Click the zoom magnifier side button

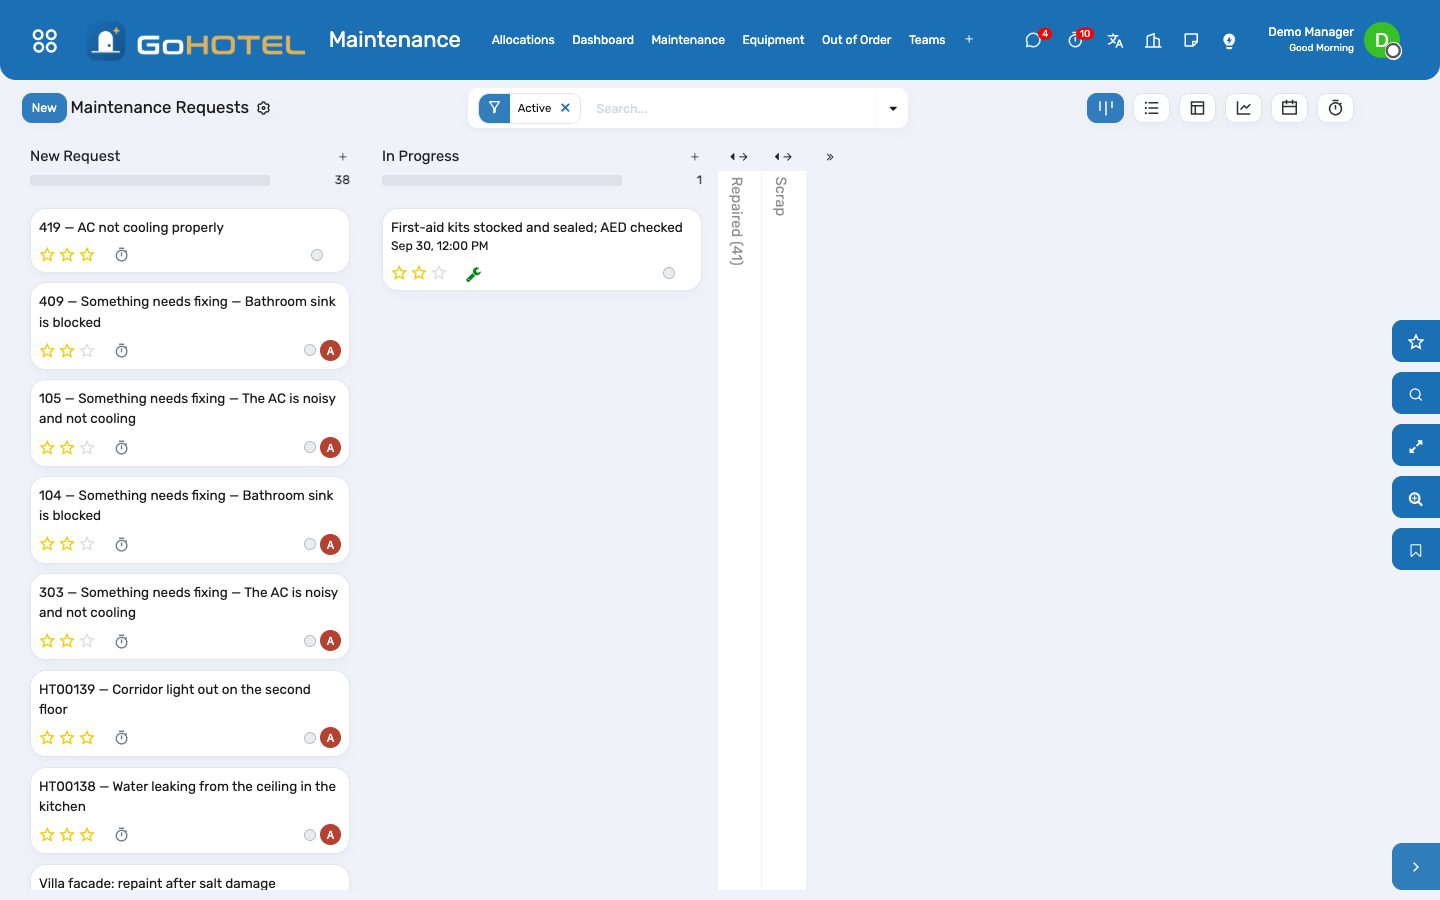coord(1416,498)
